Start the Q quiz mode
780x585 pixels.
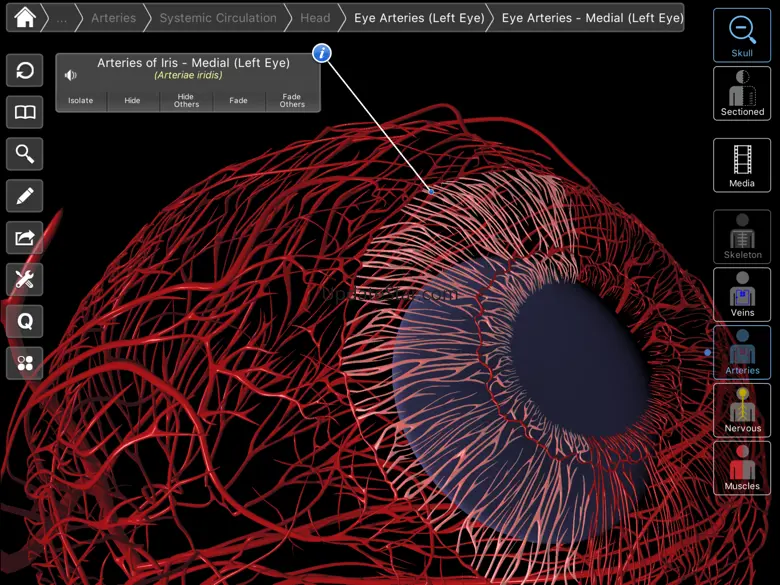(25, 321)
